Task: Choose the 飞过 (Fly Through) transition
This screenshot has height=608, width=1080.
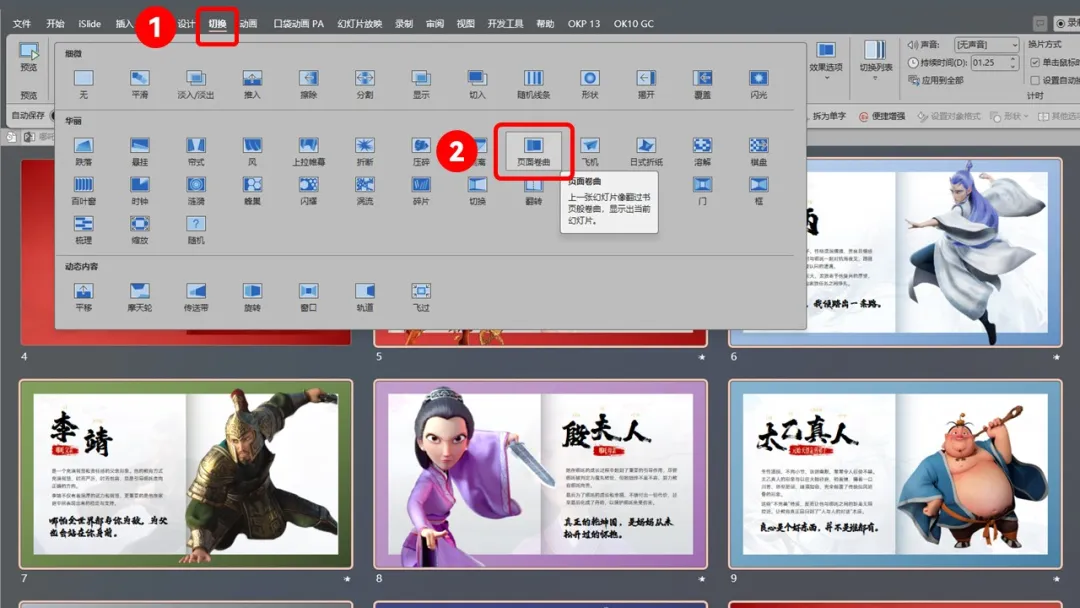Action: click(421, 297)
